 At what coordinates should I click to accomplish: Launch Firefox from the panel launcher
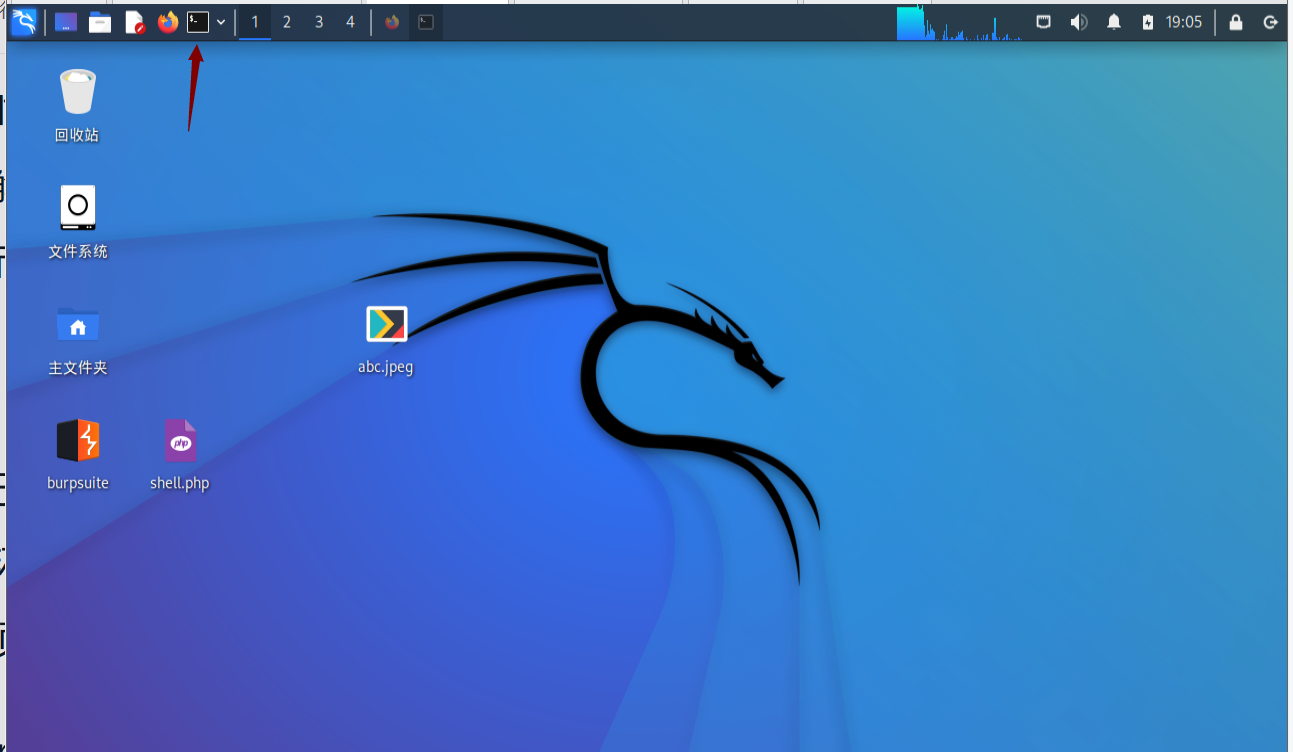[x=168, y=22]
